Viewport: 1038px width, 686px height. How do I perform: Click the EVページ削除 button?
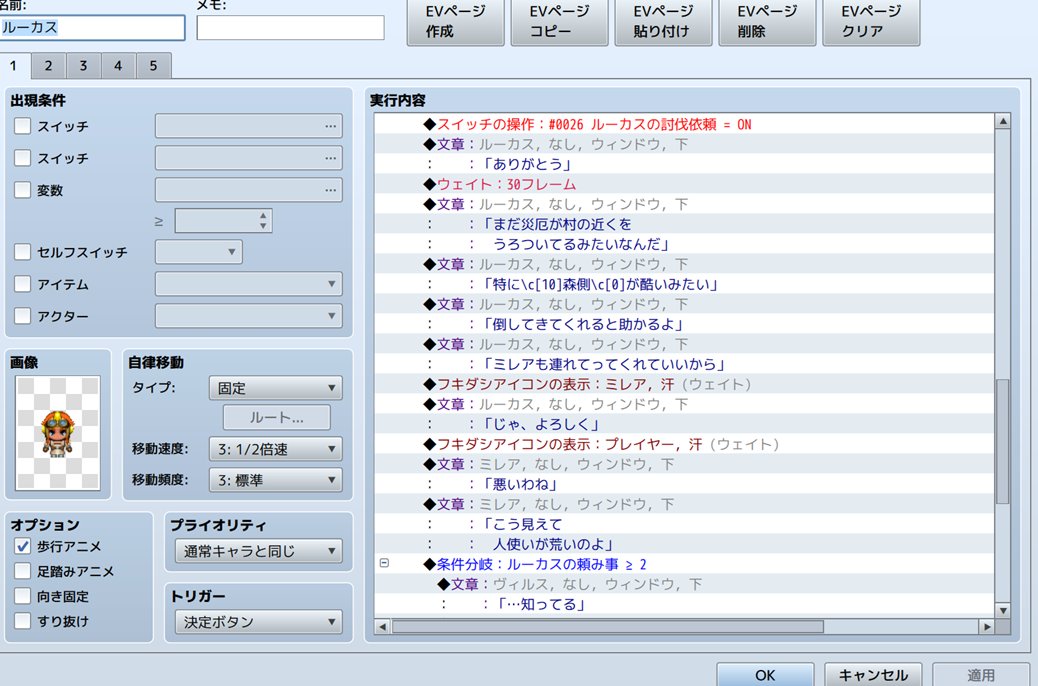tap(767, 21)
